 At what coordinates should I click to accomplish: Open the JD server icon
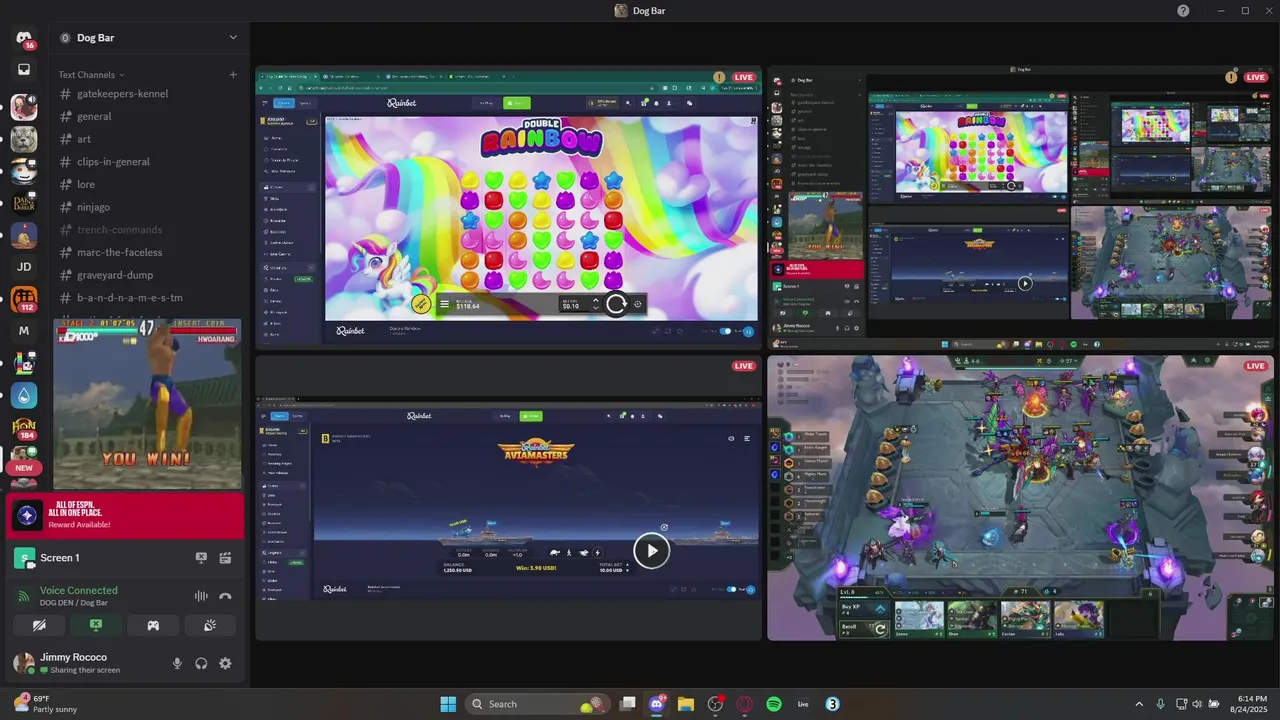(24, 267)
